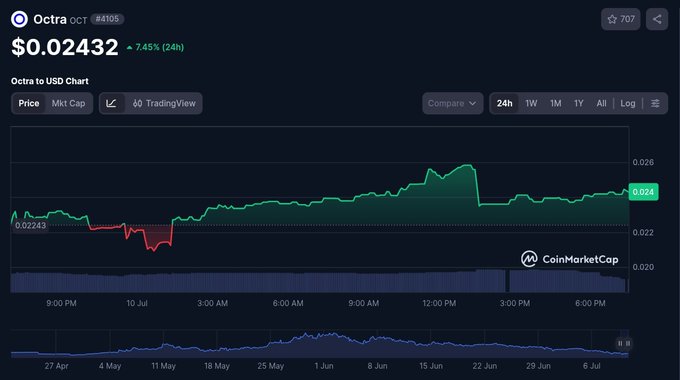Image resolution: width=680 pixels, height=380 pixels.
Task: Click the 0.026 axis label
Action: click(x=643, y=162)
